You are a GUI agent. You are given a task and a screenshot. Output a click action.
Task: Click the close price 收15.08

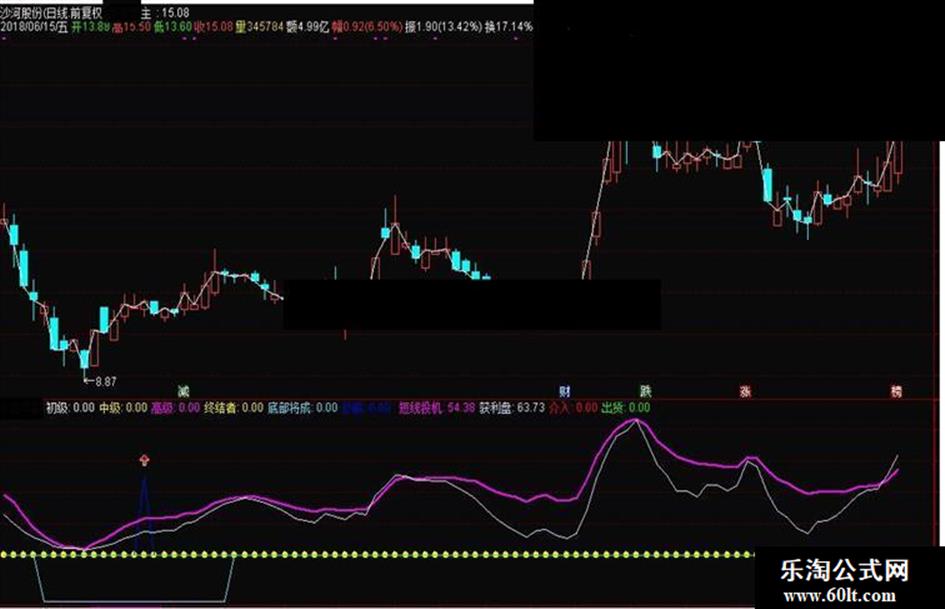[213, 27]
